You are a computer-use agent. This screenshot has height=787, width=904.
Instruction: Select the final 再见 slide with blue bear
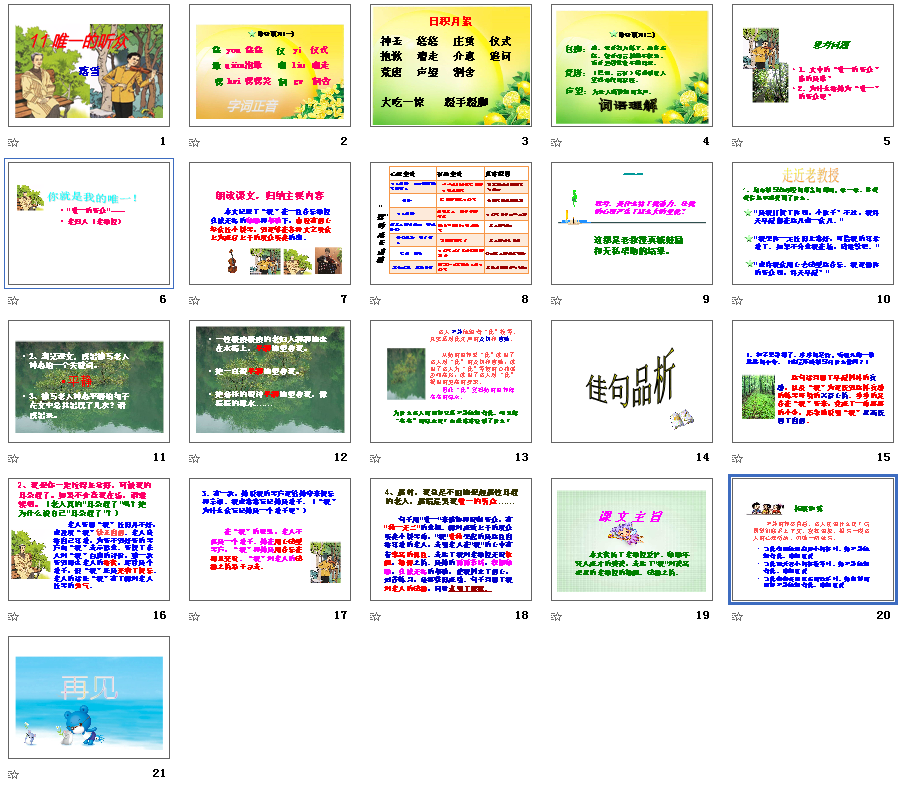coord(89,697)
